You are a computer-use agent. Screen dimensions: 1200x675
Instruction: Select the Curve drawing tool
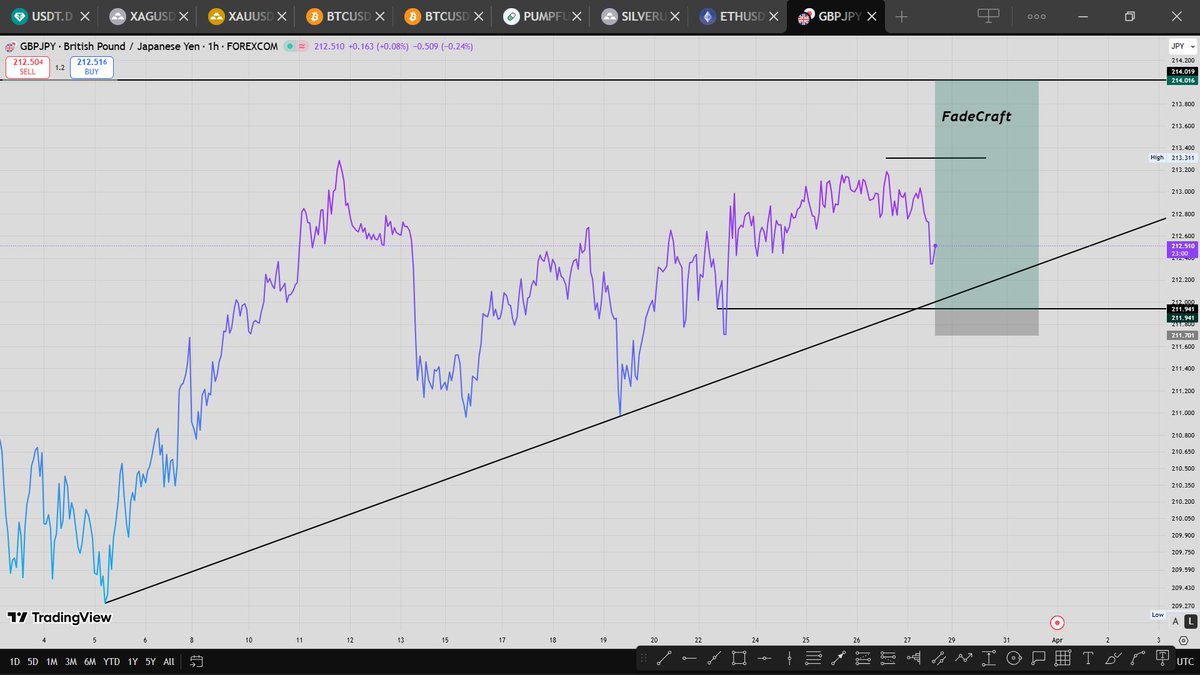point(1137,658)
